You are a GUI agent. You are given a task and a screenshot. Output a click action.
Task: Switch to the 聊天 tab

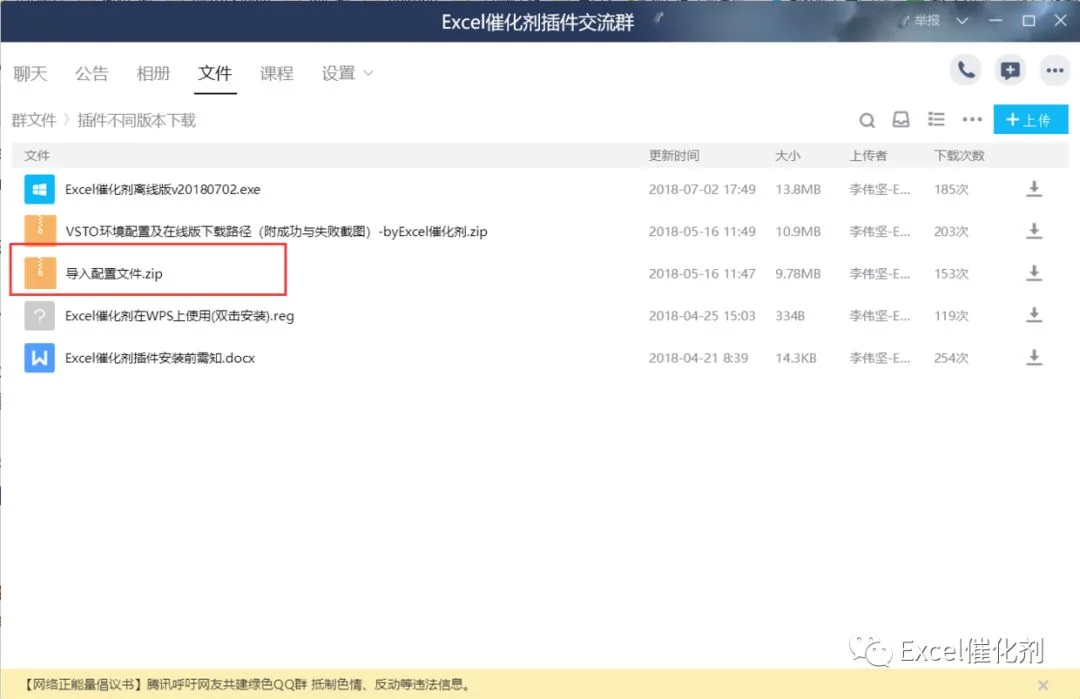pos(30,73)
